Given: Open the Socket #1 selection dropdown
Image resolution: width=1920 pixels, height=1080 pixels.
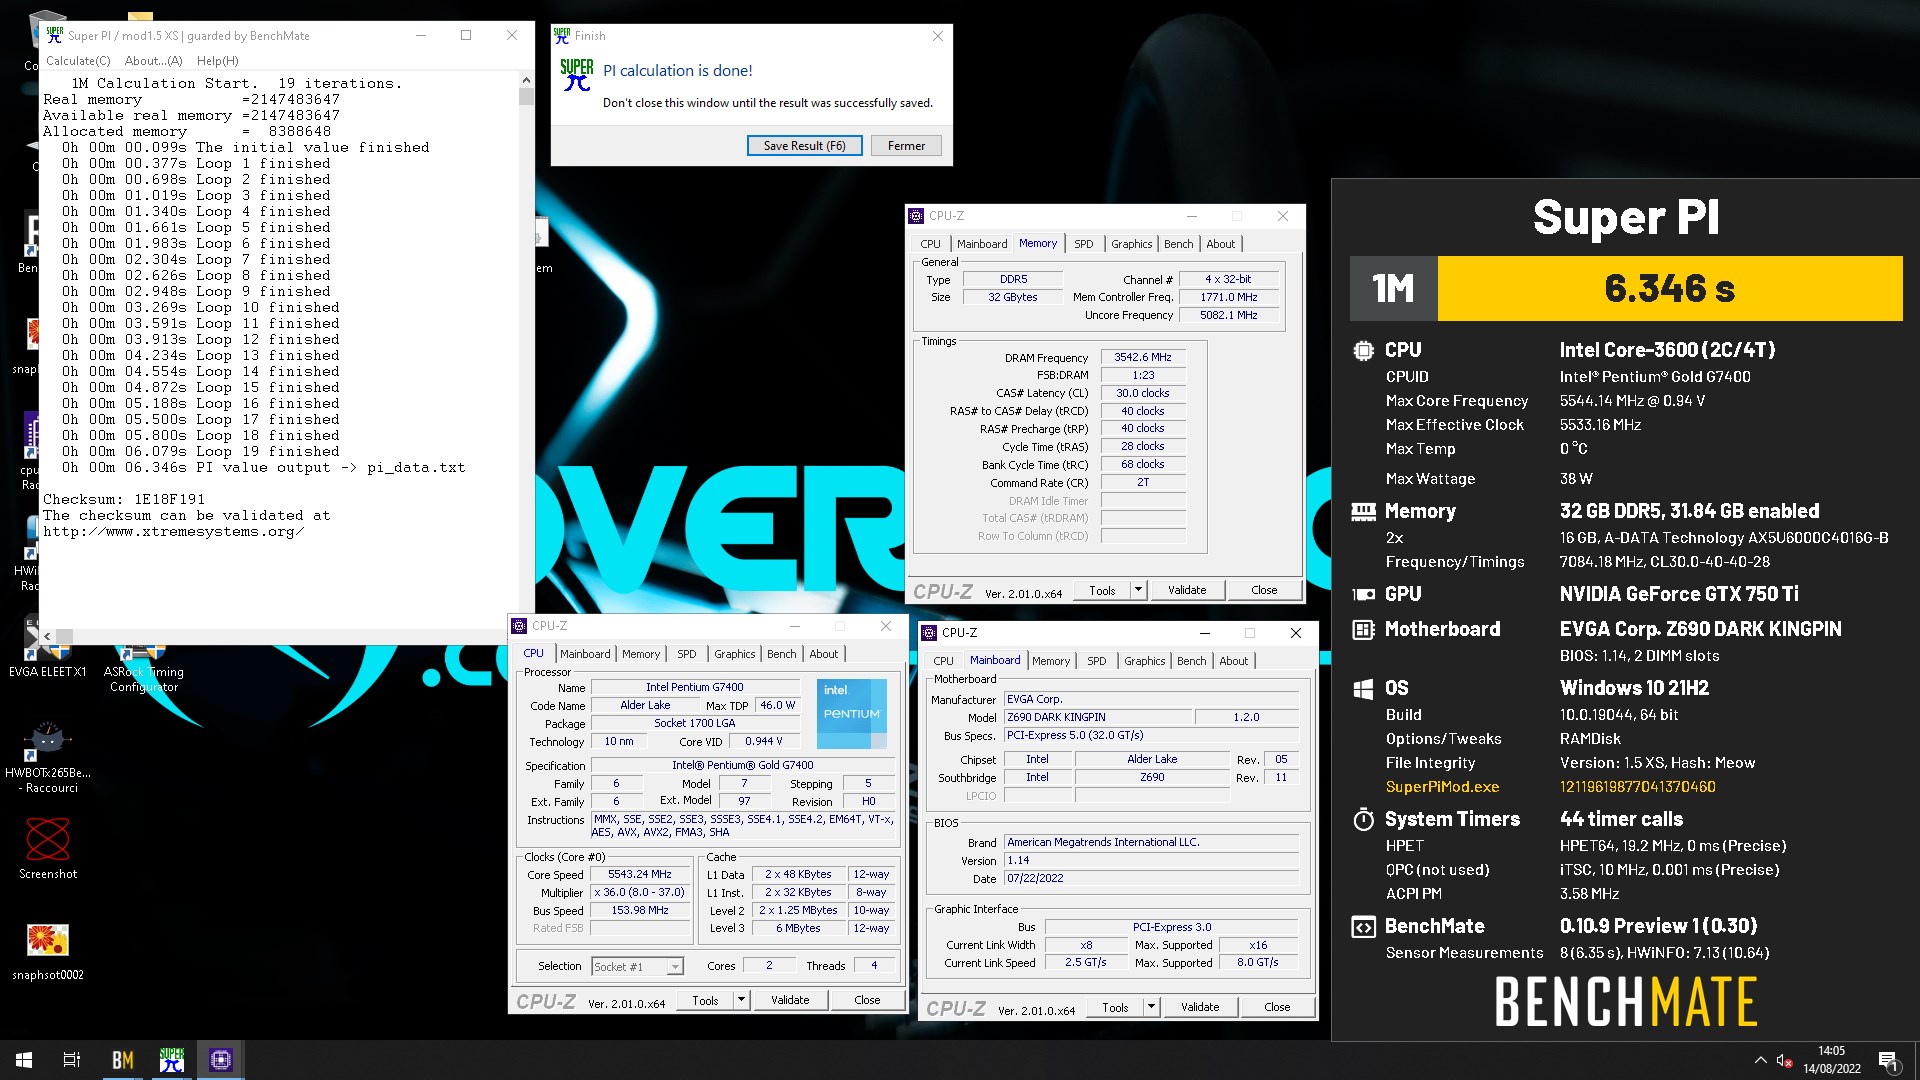Looking at the screenshot, I should click(637, 967).
